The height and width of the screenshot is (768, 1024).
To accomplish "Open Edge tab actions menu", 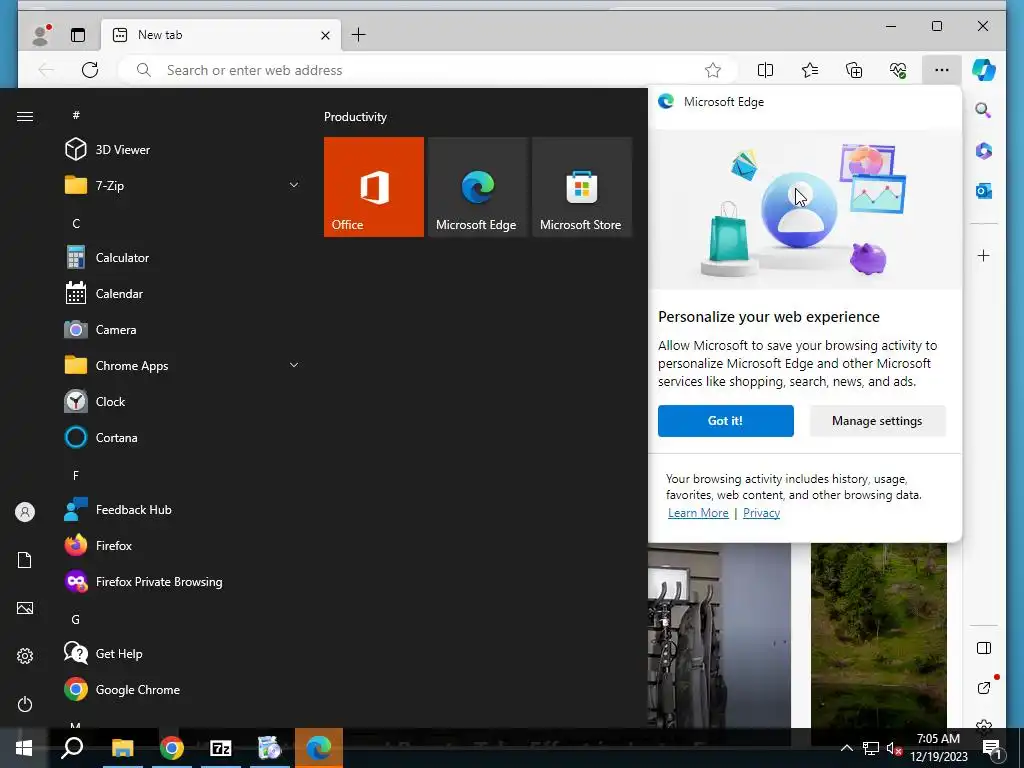I will click(x=78, y=35).
